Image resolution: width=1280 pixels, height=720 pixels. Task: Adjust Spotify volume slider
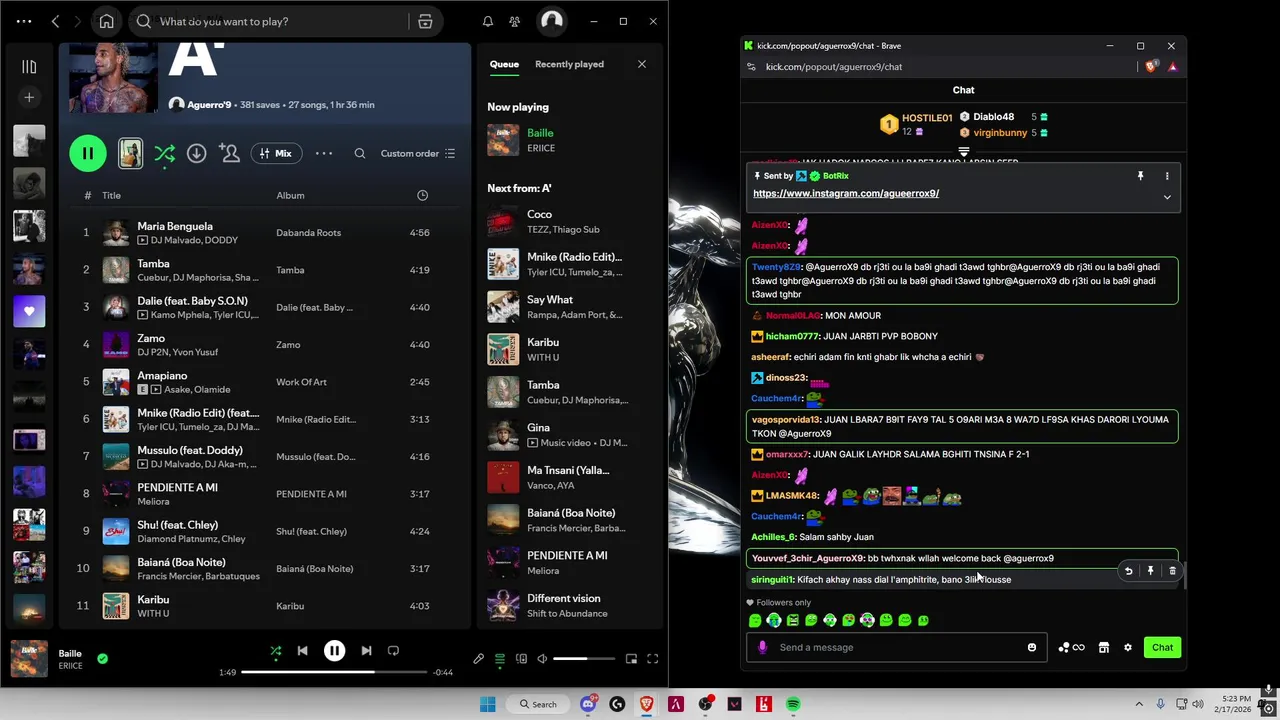(585, 659)
